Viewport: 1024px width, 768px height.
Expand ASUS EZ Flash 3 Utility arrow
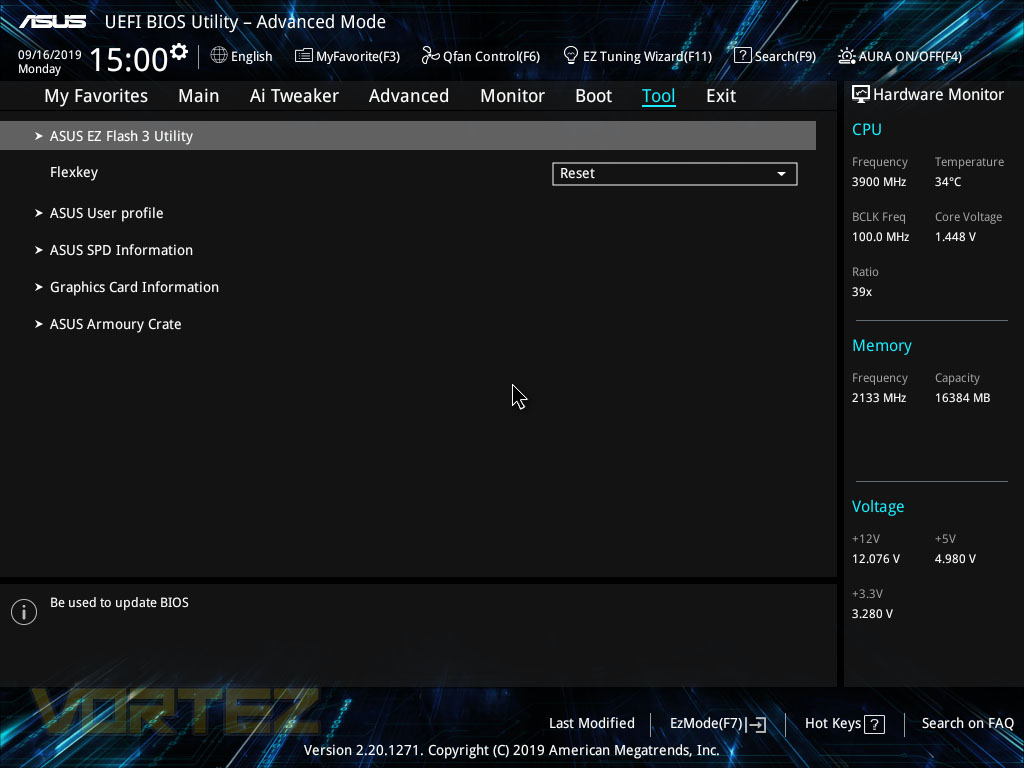coord(39,136)
